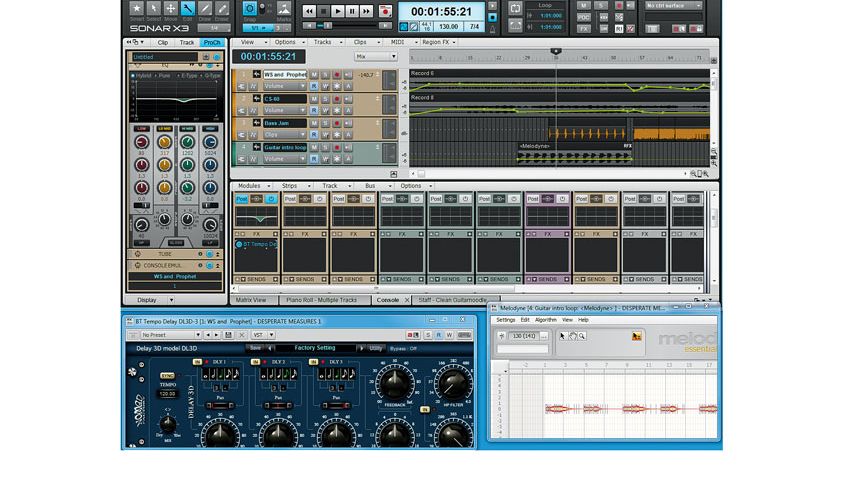Open the Melodyne Algorithm menu
850x478 pixels.
point(545,320)
